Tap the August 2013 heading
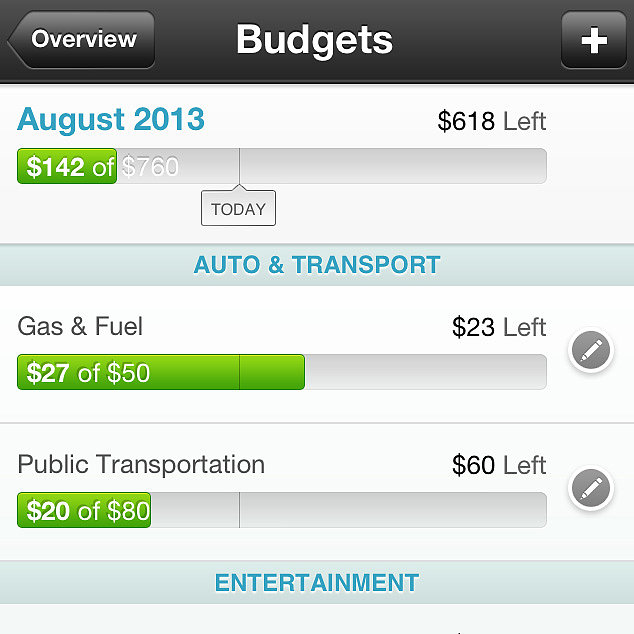 pyautogui.click(x=111, y=119)
